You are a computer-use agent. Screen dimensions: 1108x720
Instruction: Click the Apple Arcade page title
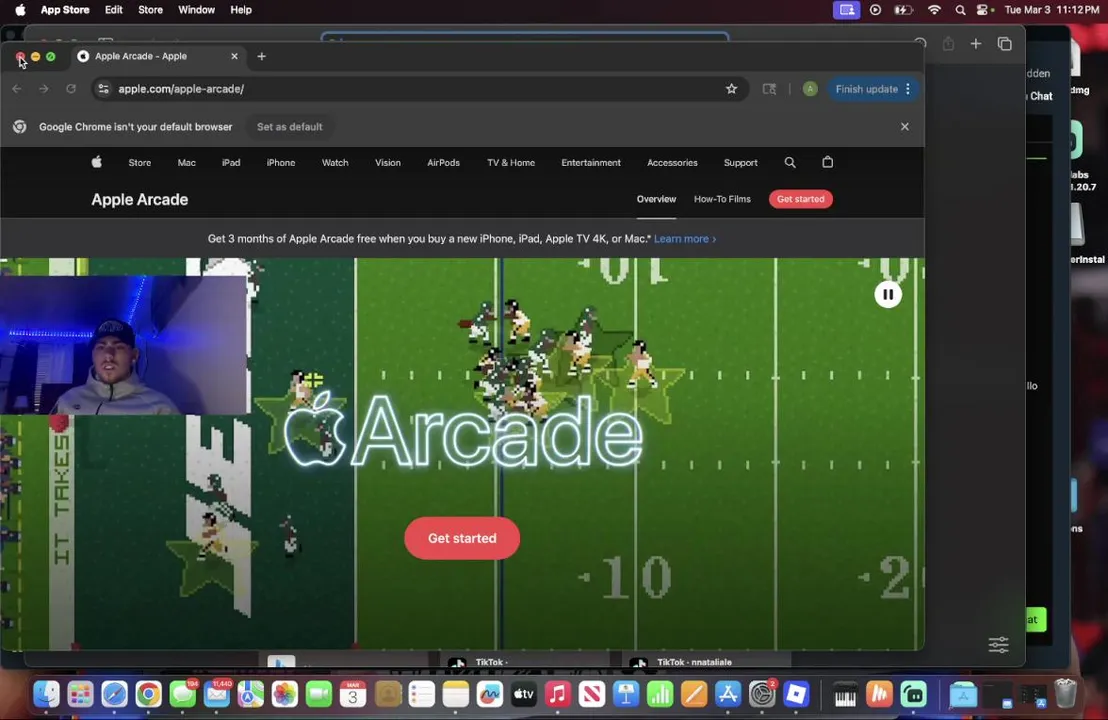139,200
